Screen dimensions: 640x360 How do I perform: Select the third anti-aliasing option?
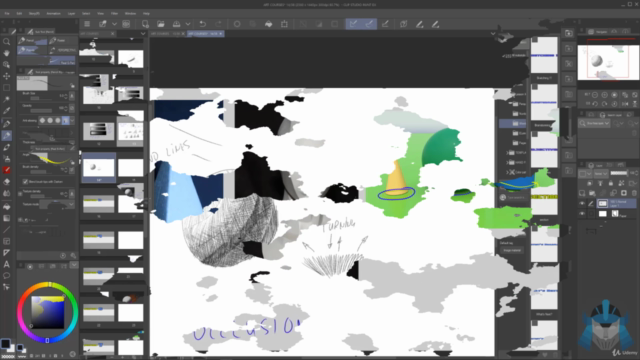(x=58, y=120)
